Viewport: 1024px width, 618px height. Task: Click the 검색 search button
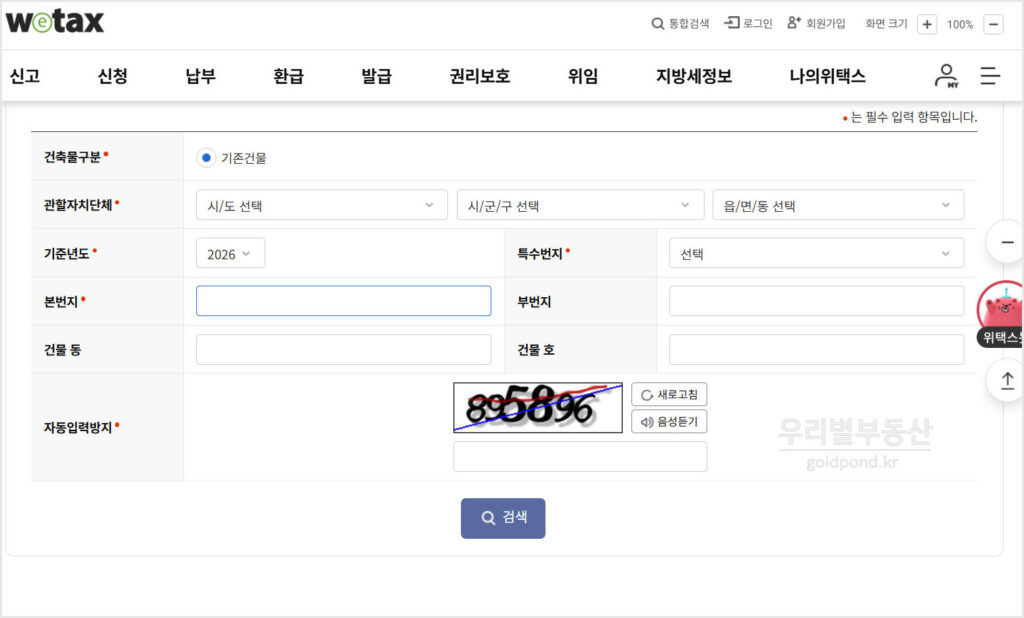point(503,518)
